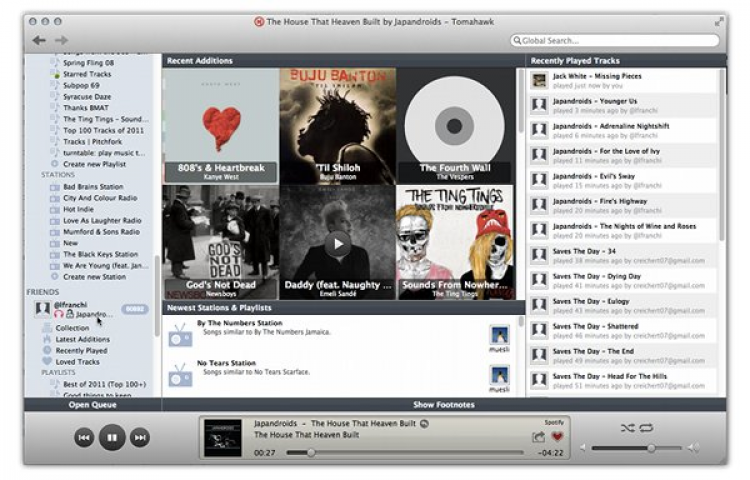Viewport: 750px width, 480px height.
Task: Click the back navigation arrow
Action: tap(39, 41)
